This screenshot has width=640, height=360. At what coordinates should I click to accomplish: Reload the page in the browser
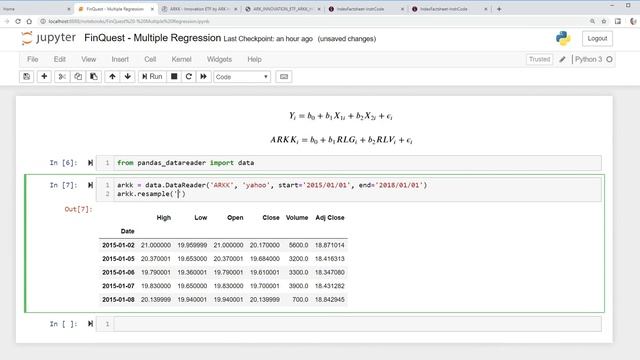tap(18, 21)
